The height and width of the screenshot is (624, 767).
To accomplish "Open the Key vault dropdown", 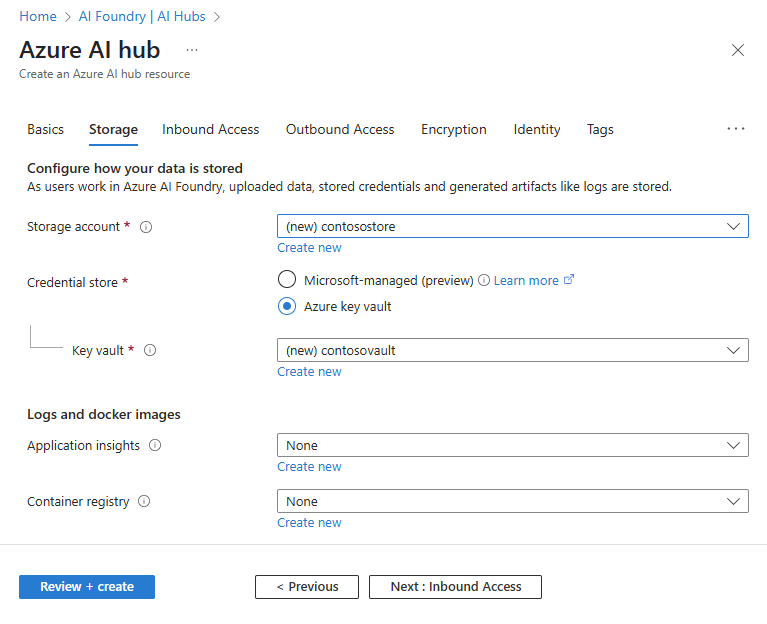I will (x=513, y=350).
